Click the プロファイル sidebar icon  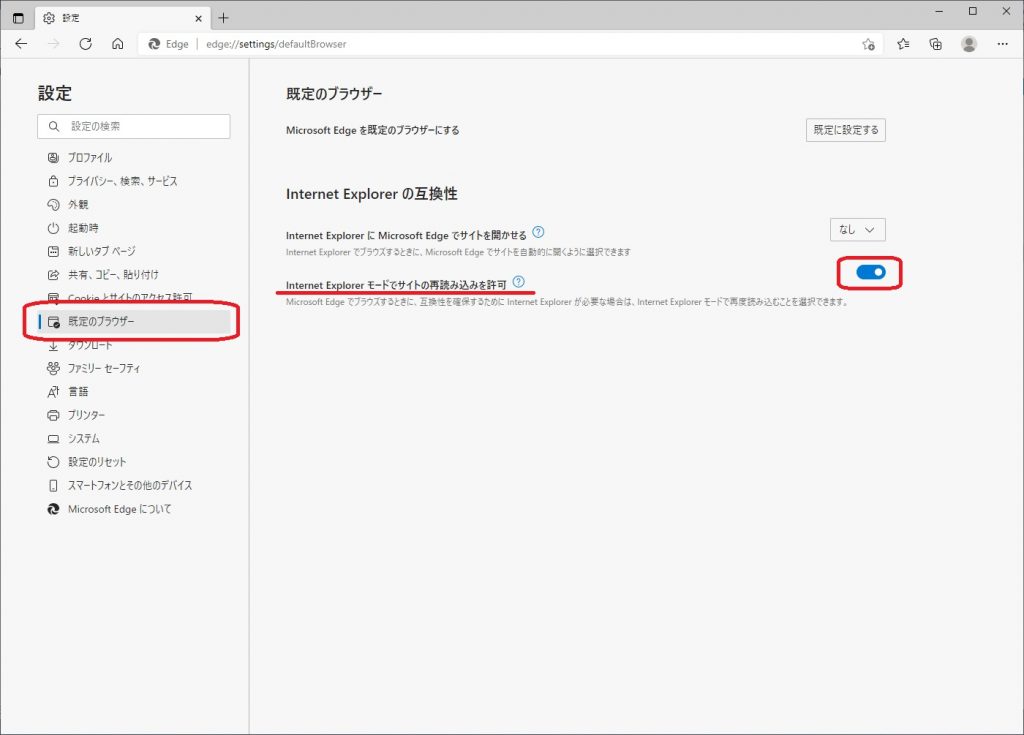54,157
